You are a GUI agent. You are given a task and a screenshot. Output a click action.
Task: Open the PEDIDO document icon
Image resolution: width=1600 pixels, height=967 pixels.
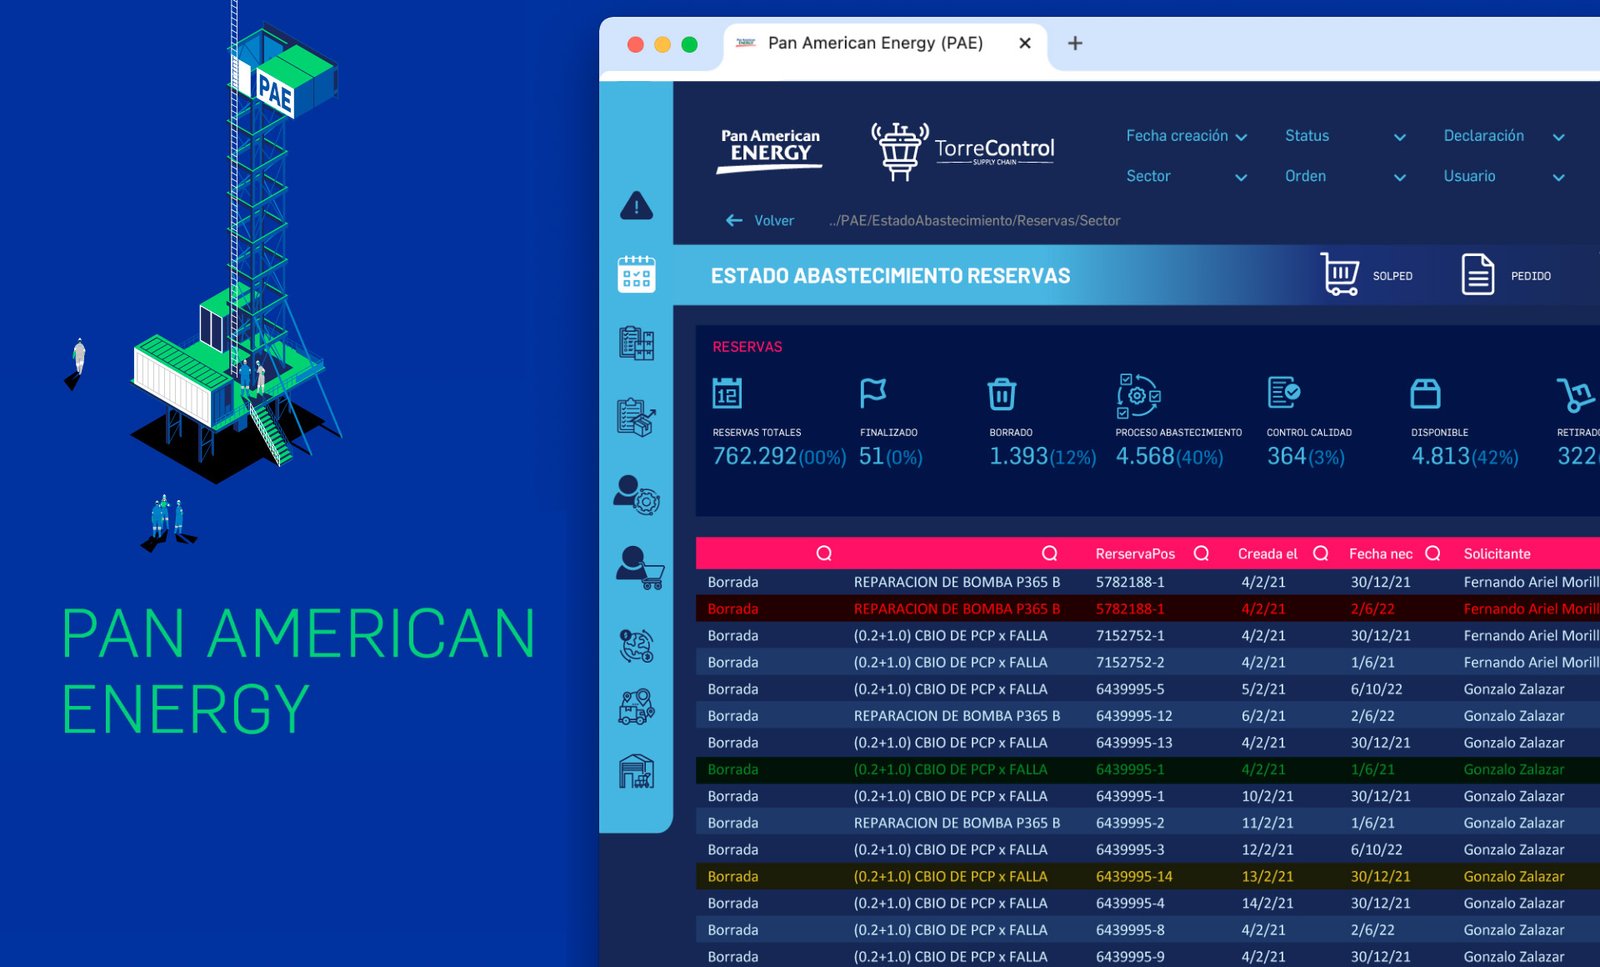pyautogui.click(x=1477, y=275)
